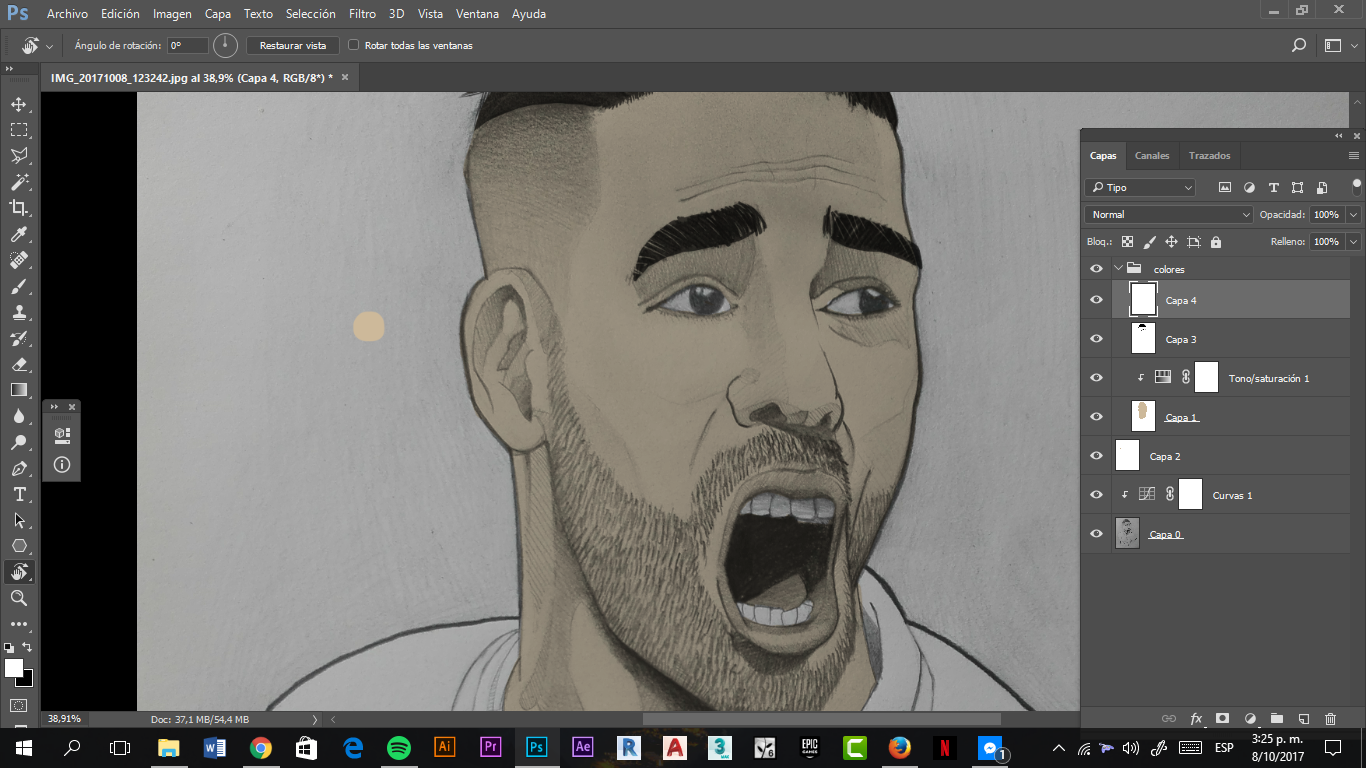This screenshot has height=768, width=1366.
Task: Click the rotation angle input field
Action: [188, 45]
